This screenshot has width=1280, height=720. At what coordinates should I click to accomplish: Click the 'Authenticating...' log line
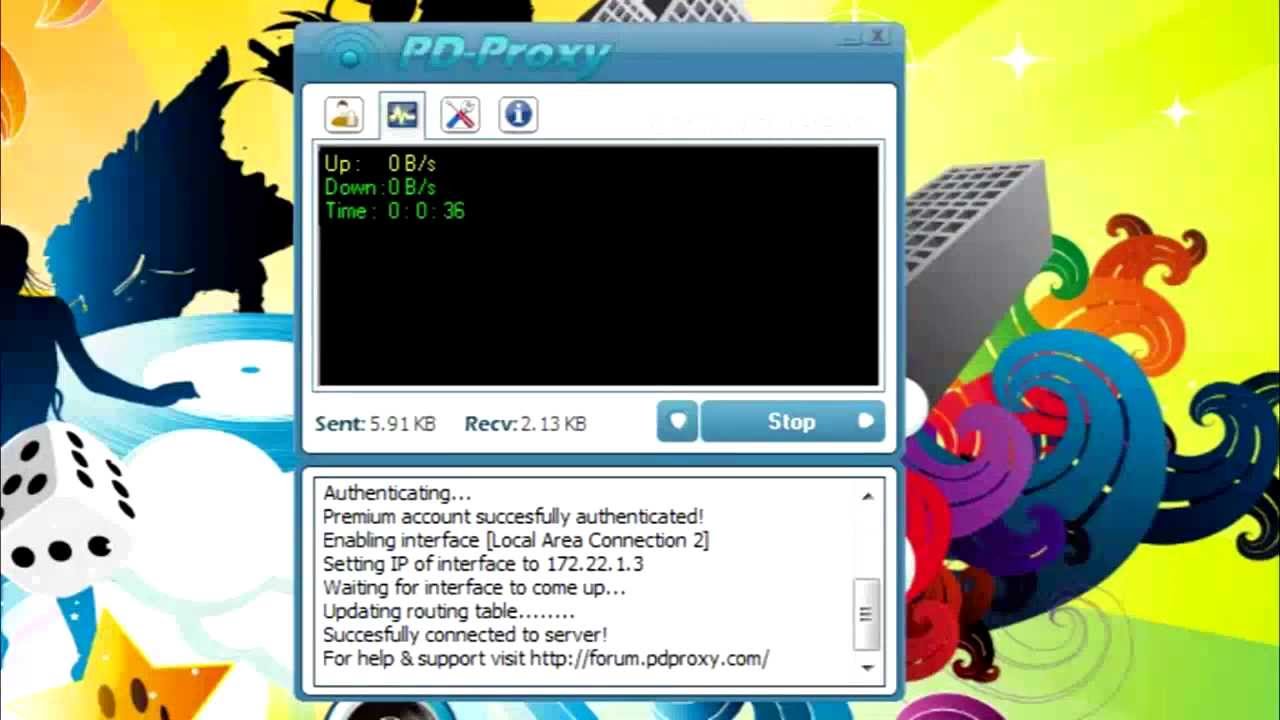pyautogui.click(x=397, y=493)
